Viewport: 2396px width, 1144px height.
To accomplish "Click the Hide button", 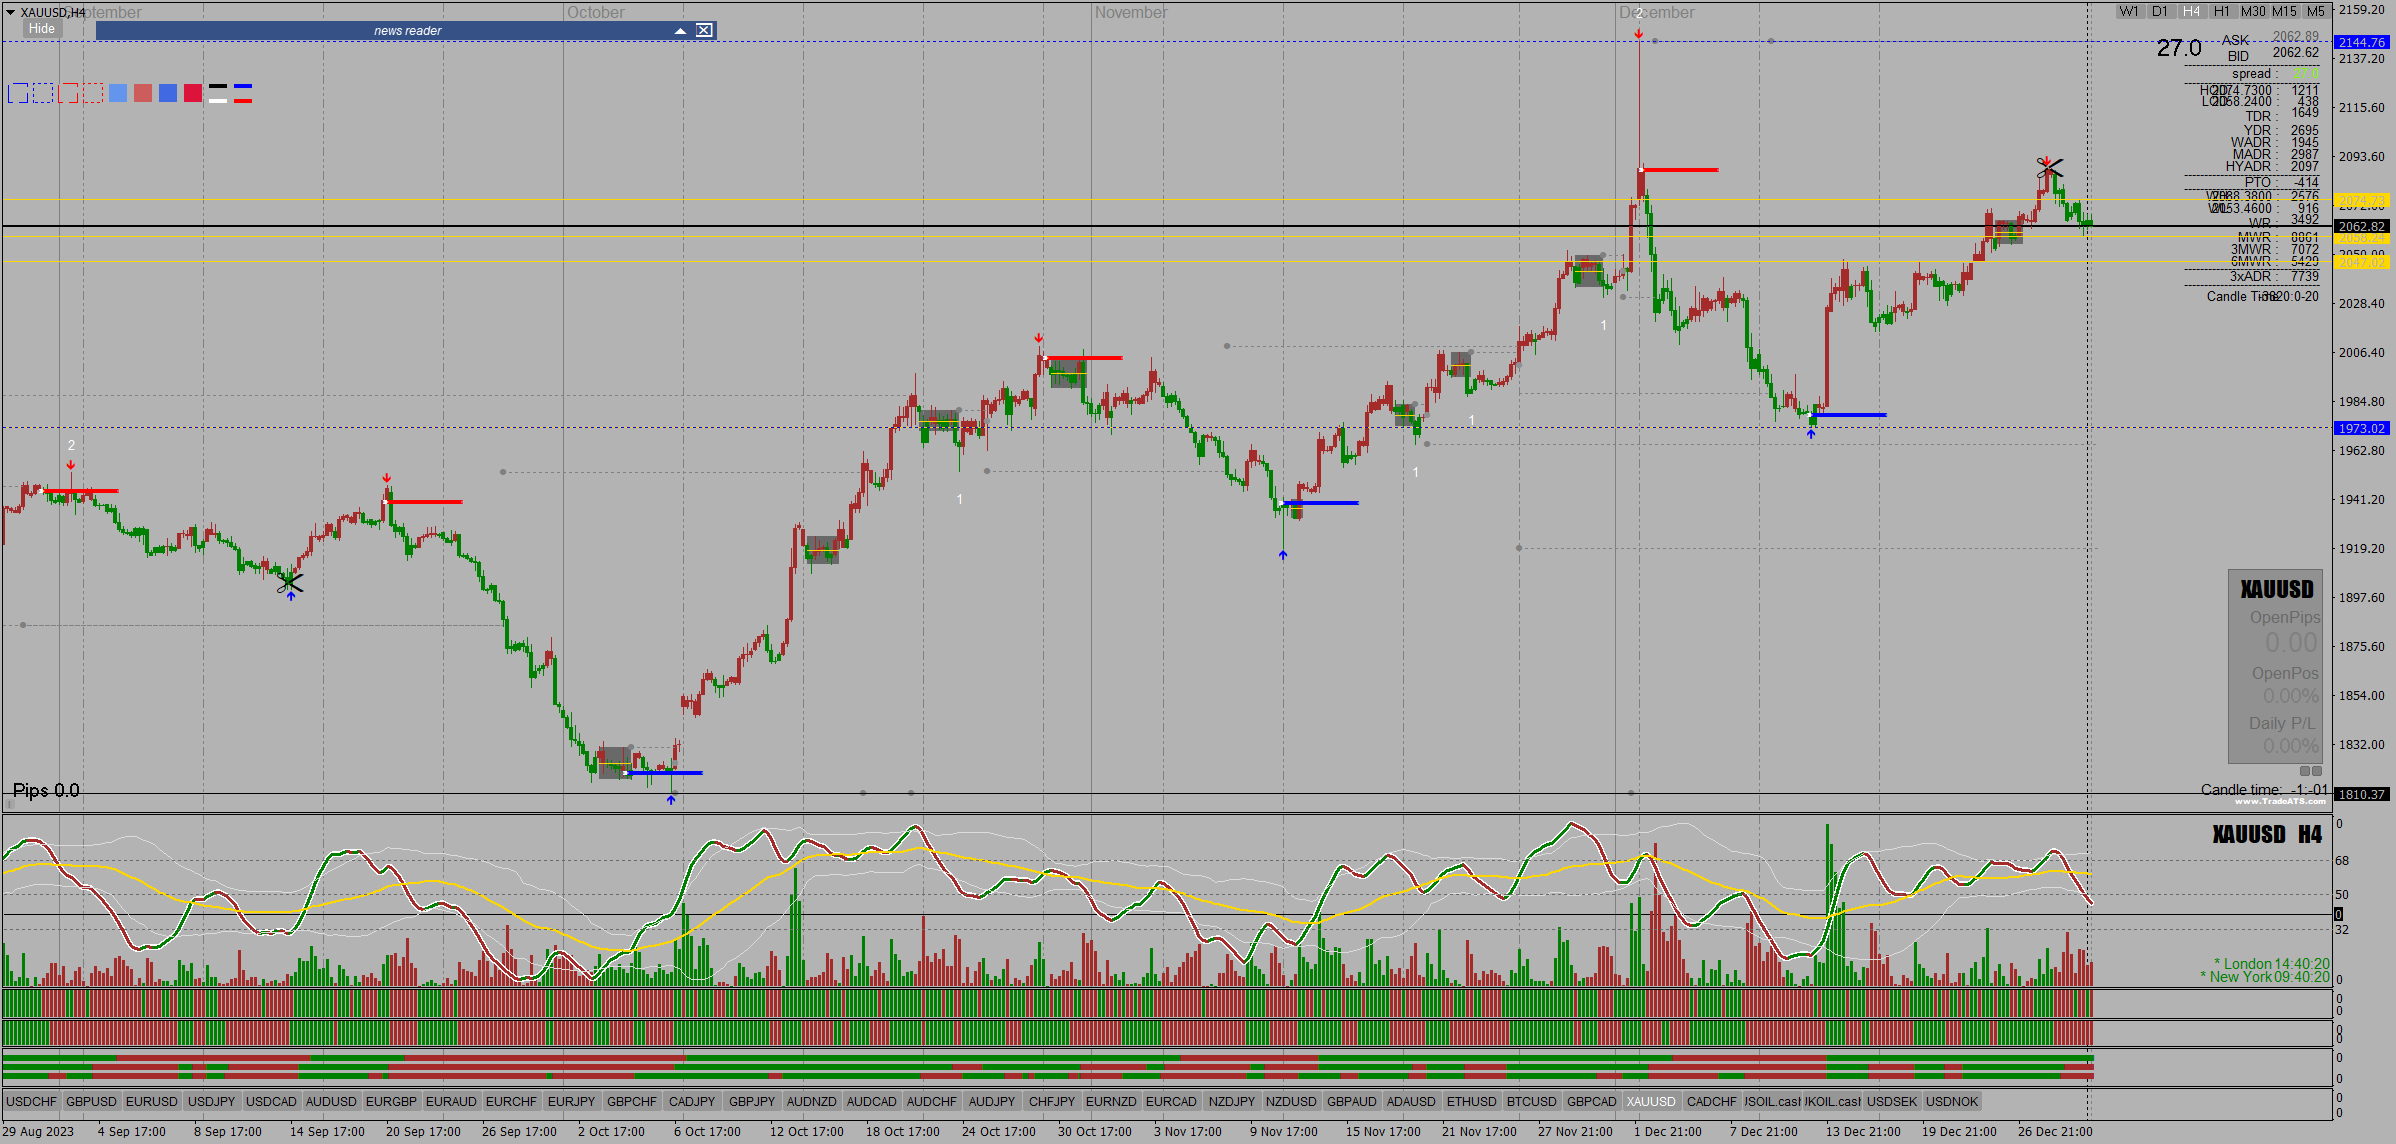I will click(x=42, y=29).
